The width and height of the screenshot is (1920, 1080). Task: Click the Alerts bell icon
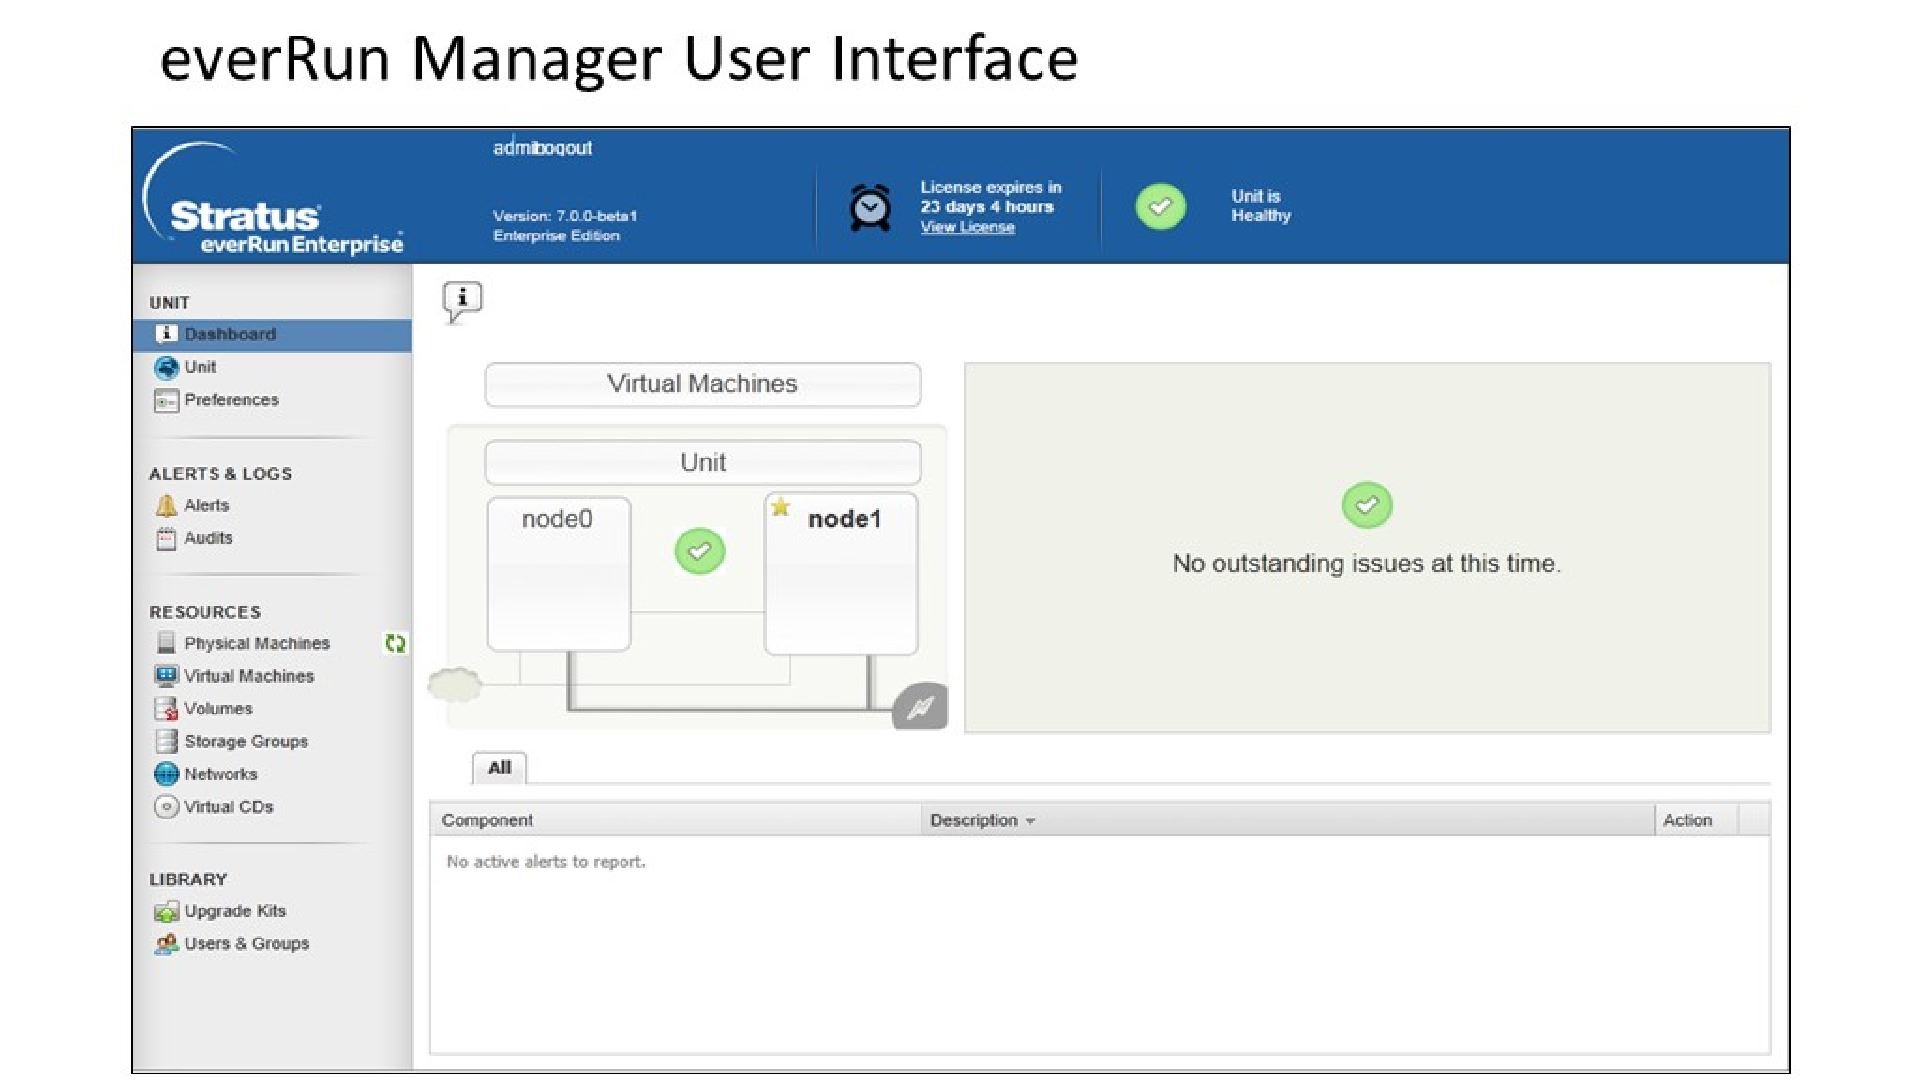(x=166, y=506)
